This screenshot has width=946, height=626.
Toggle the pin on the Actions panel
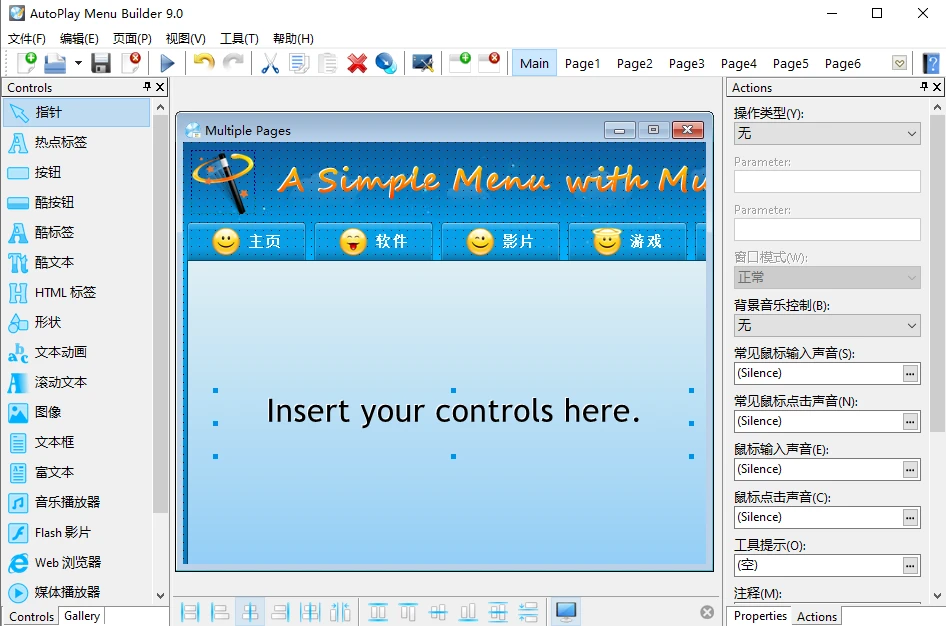[x=925, y=87]
